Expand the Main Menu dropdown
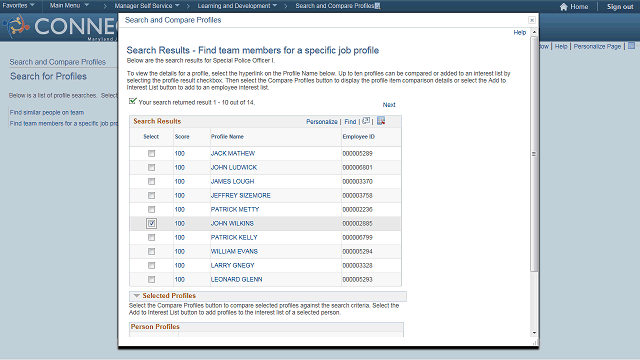640x360 pixels. click(69, 5)
